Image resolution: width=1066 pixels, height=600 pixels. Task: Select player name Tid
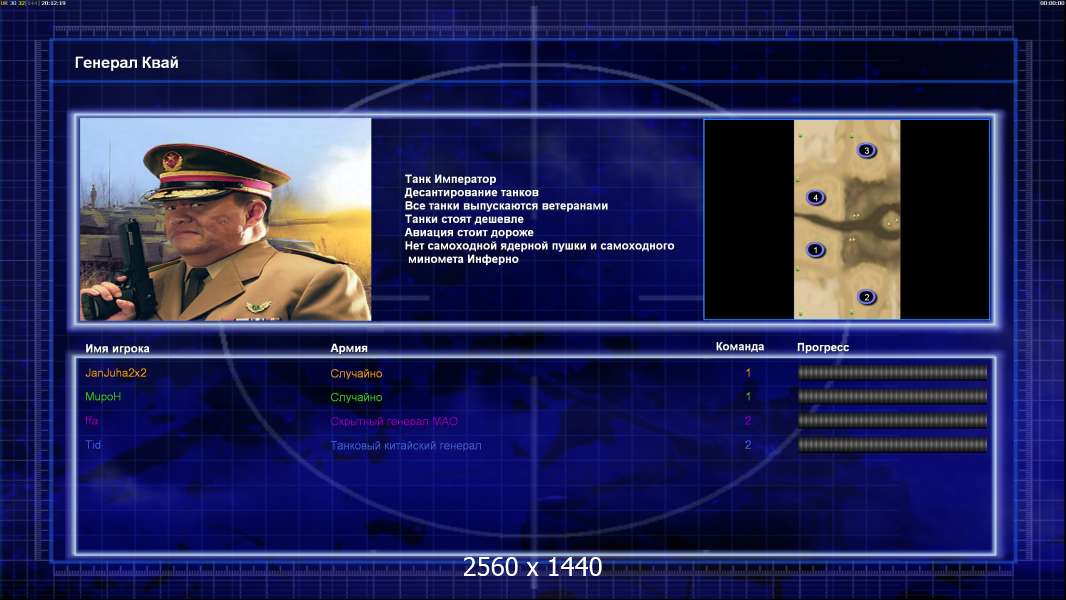point(92,445)
